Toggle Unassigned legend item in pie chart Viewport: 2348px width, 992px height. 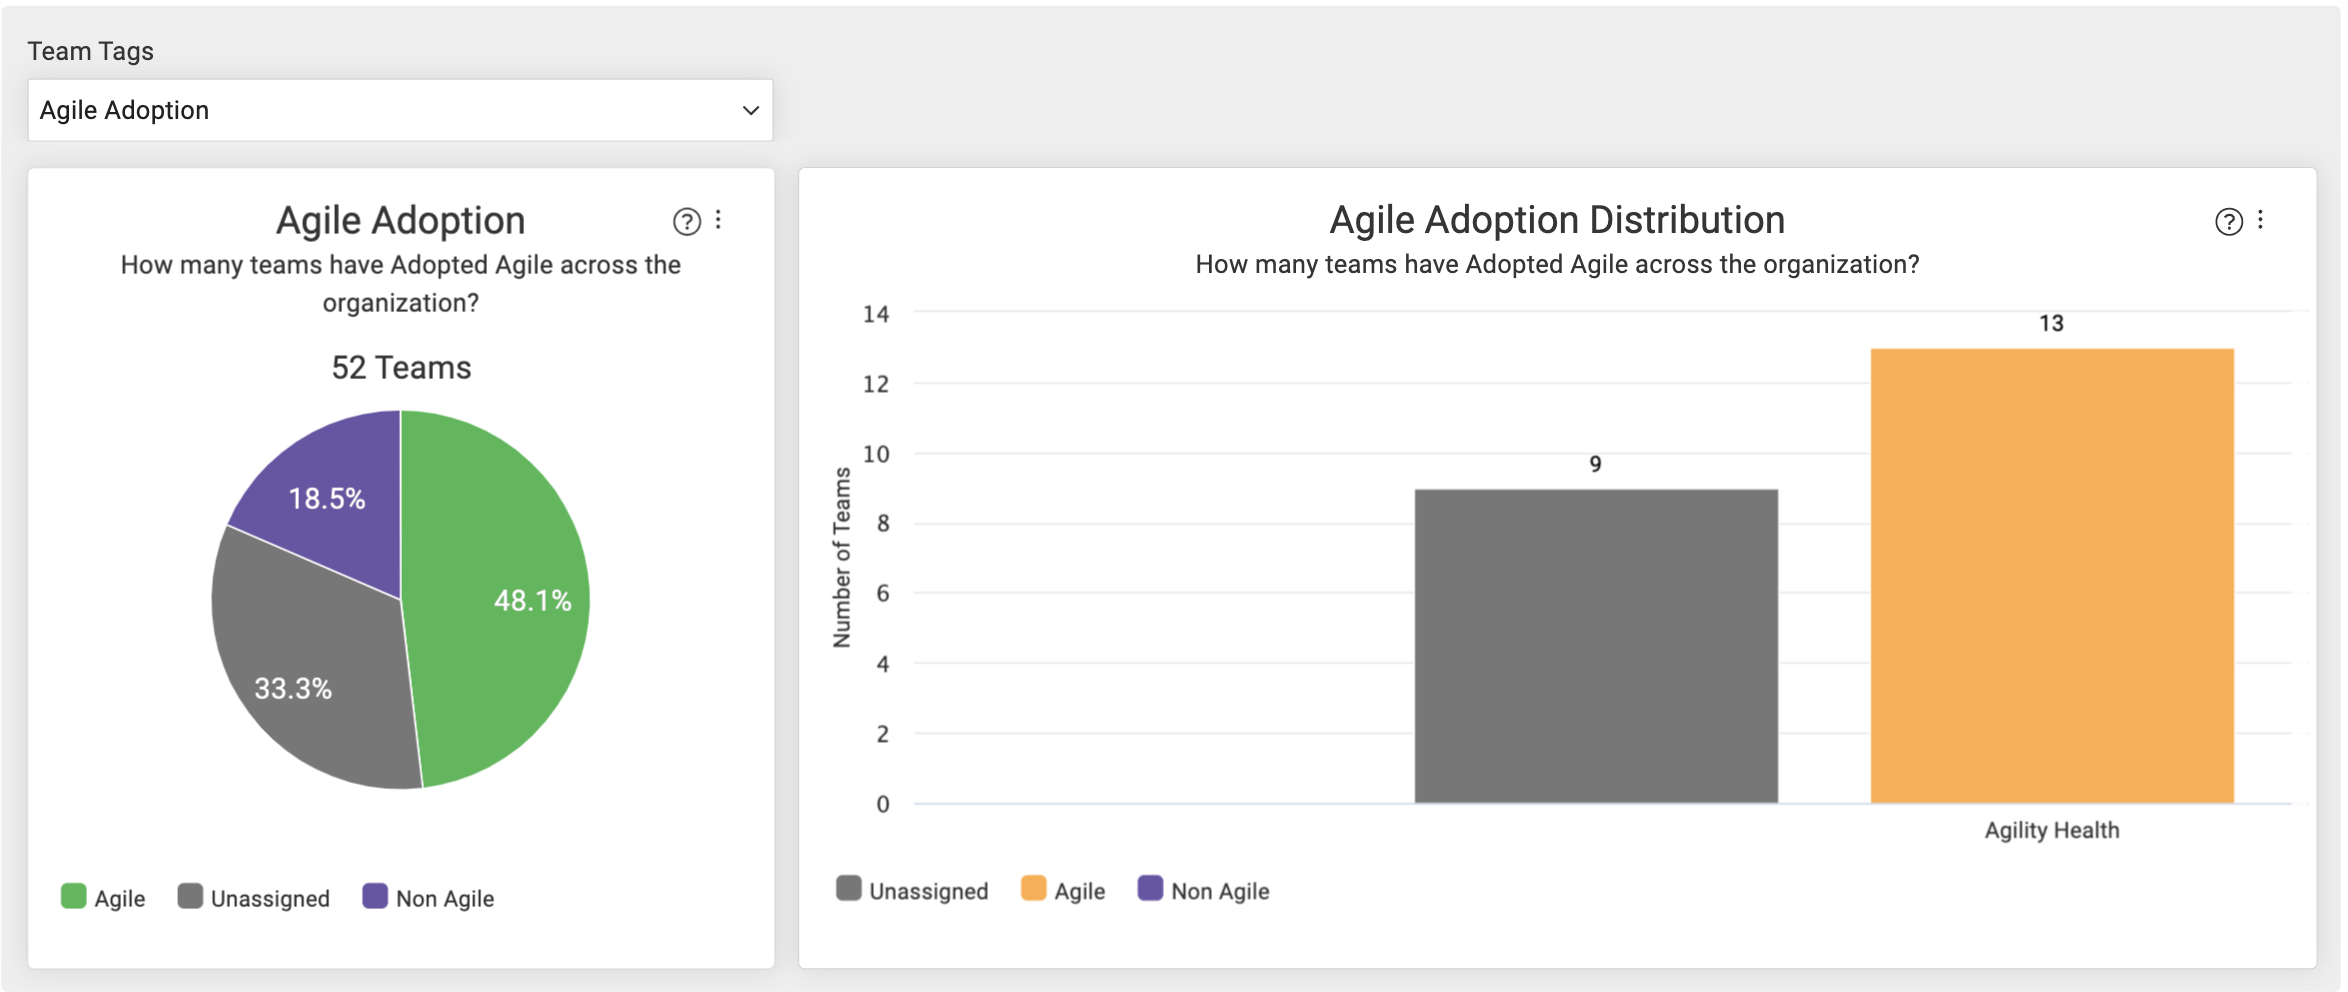[254, 897]
